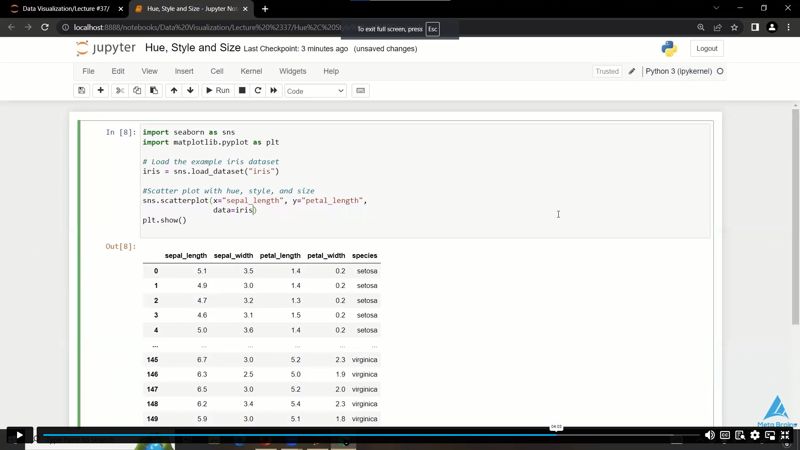Restart the kernel icon

(x=258, y=91)
